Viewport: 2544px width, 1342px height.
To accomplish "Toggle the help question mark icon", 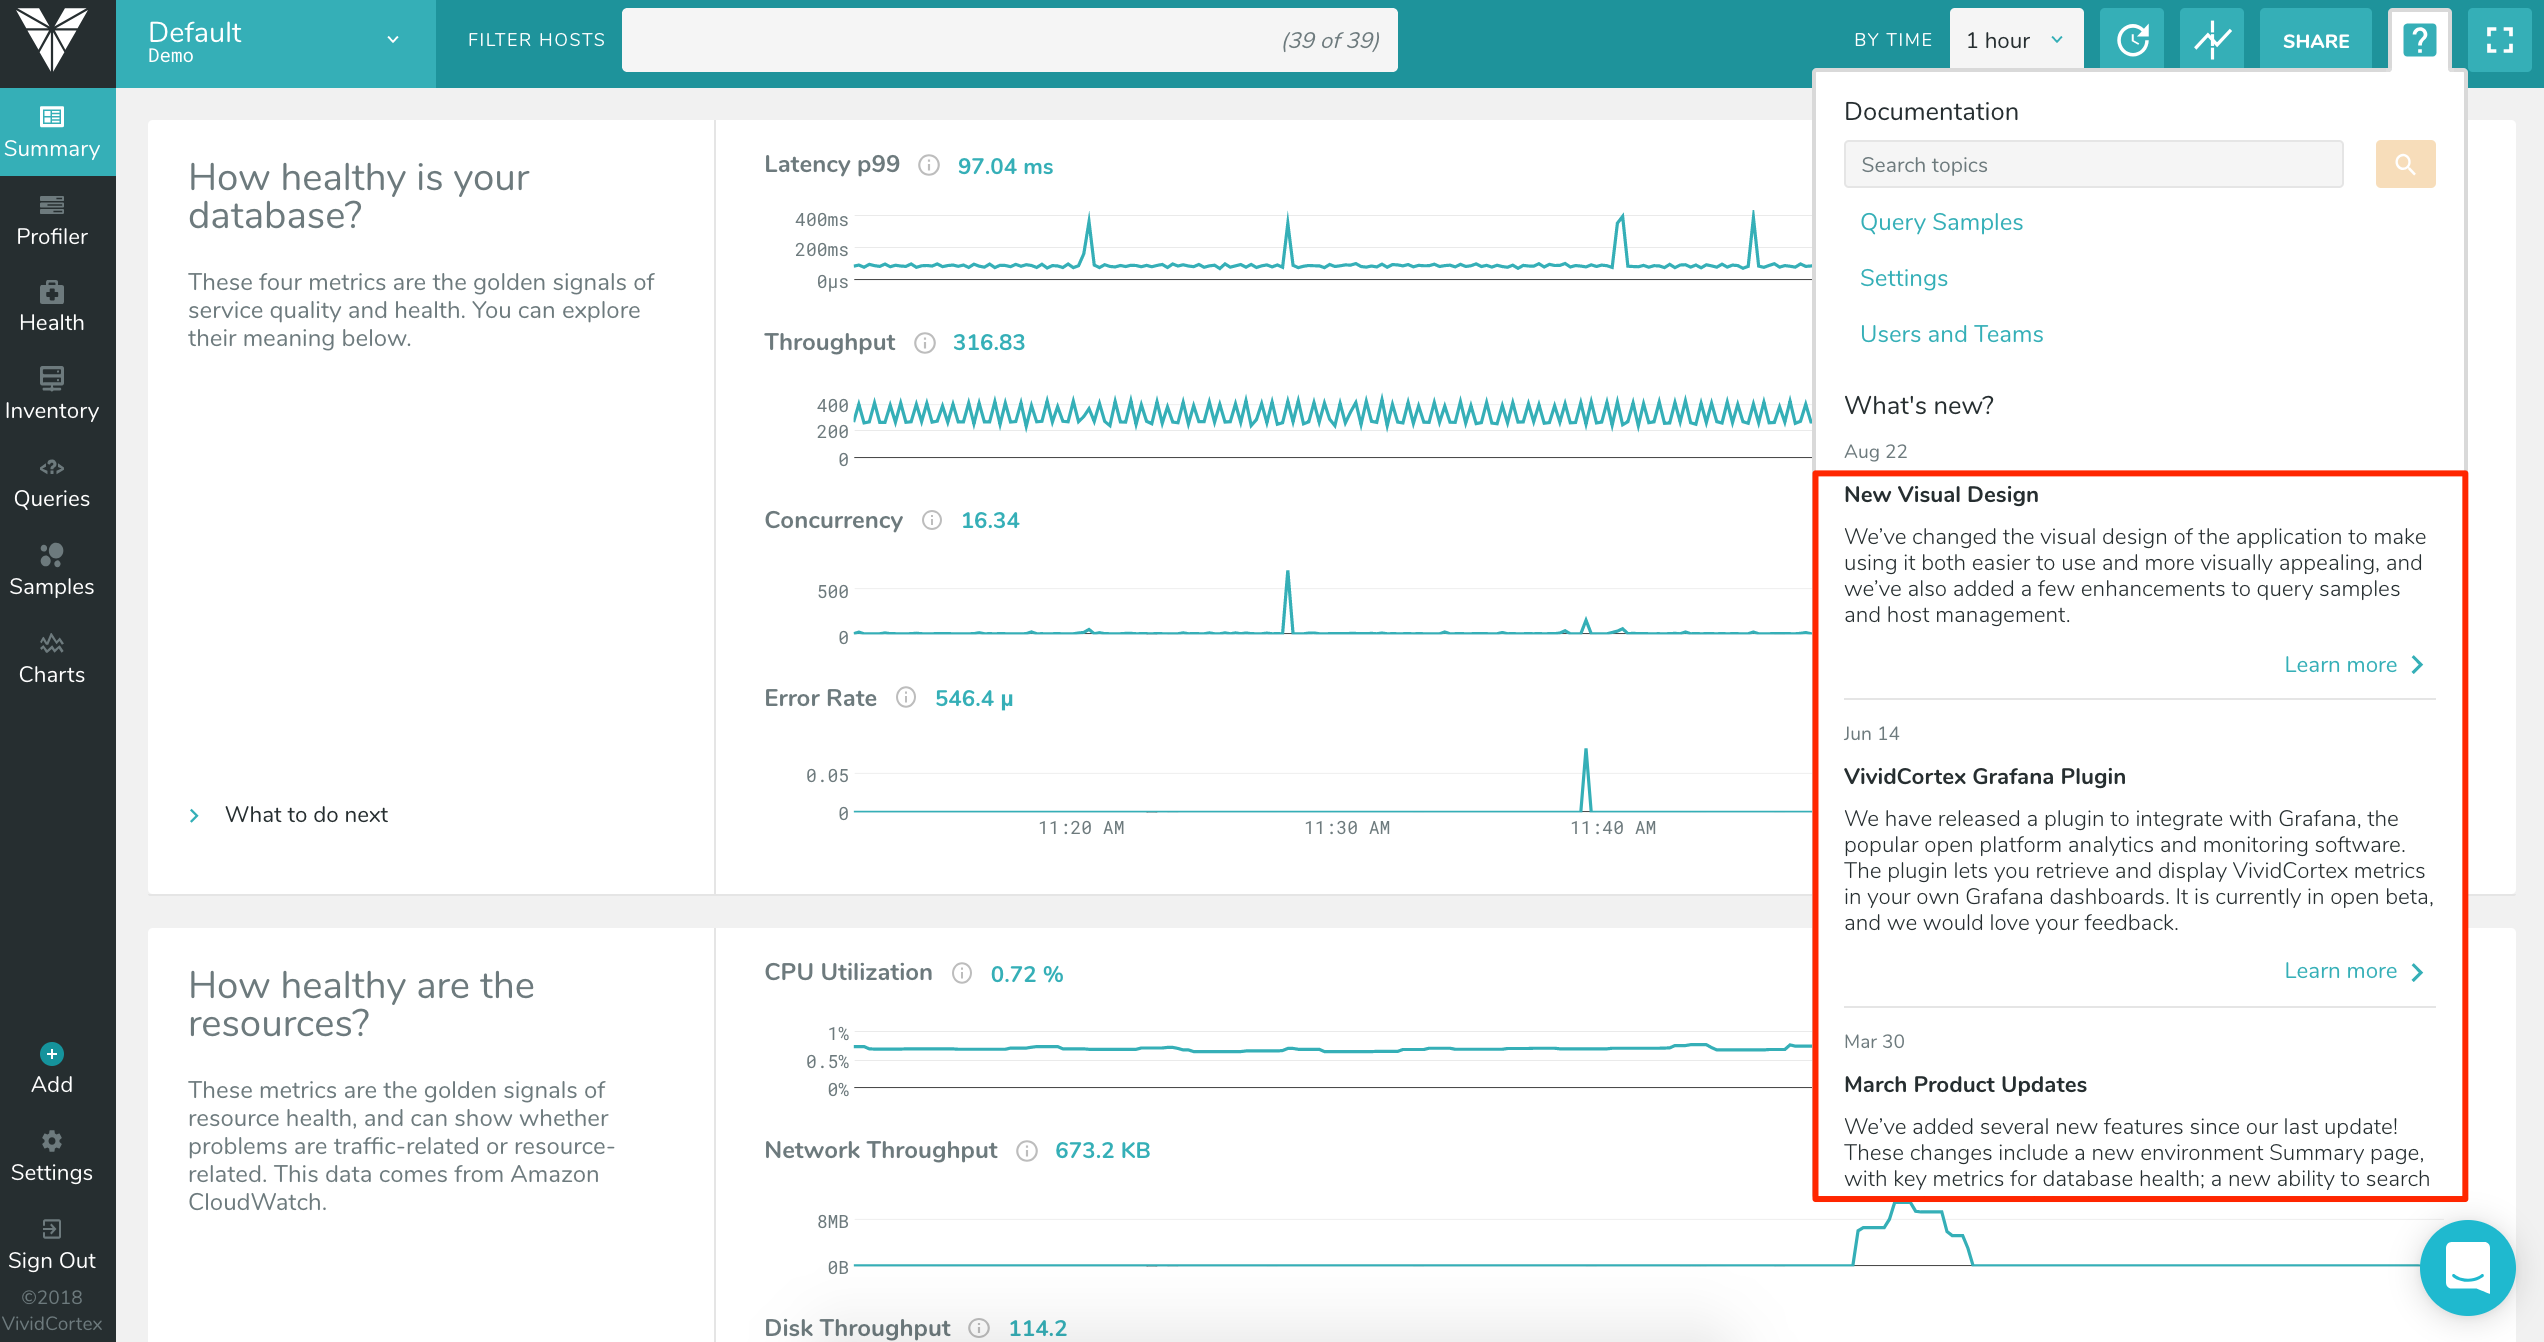I will (x=2418, y=40).
